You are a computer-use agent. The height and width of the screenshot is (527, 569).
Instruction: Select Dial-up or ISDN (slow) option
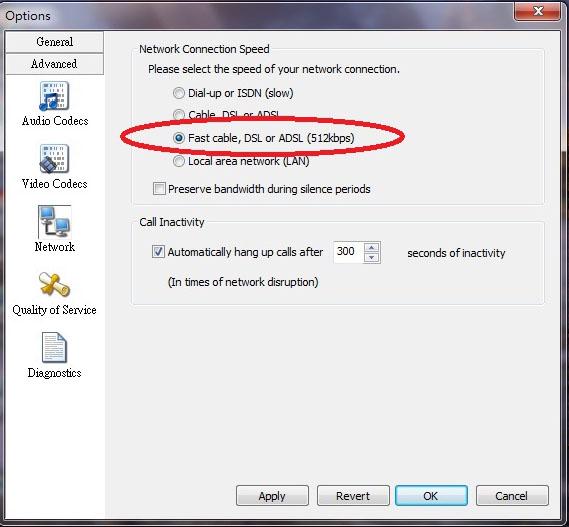tap(179, 93)
